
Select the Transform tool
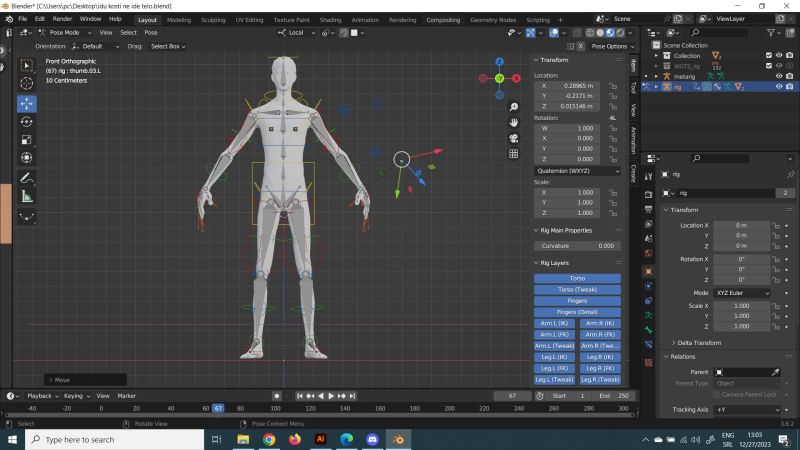27,158
